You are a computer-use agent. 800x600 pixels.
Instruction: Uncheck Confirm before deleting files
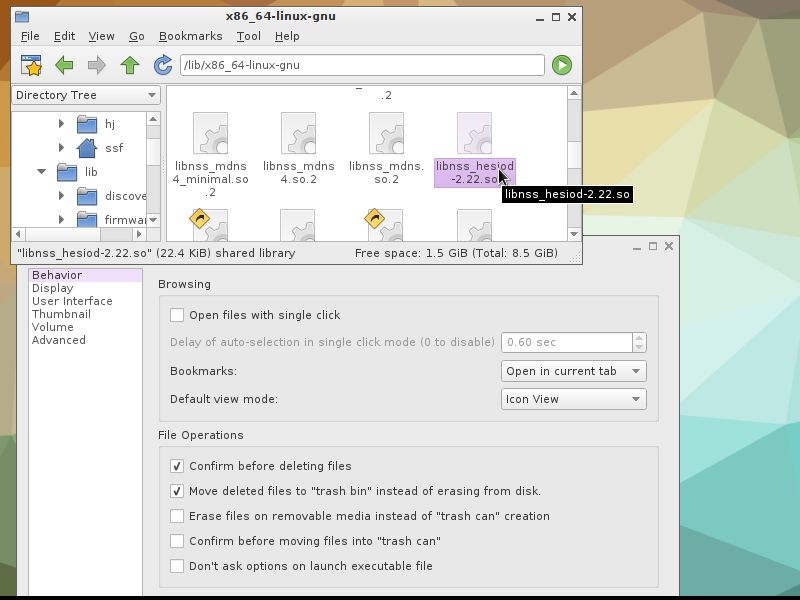pyautogui.click(x=177, y=466)
